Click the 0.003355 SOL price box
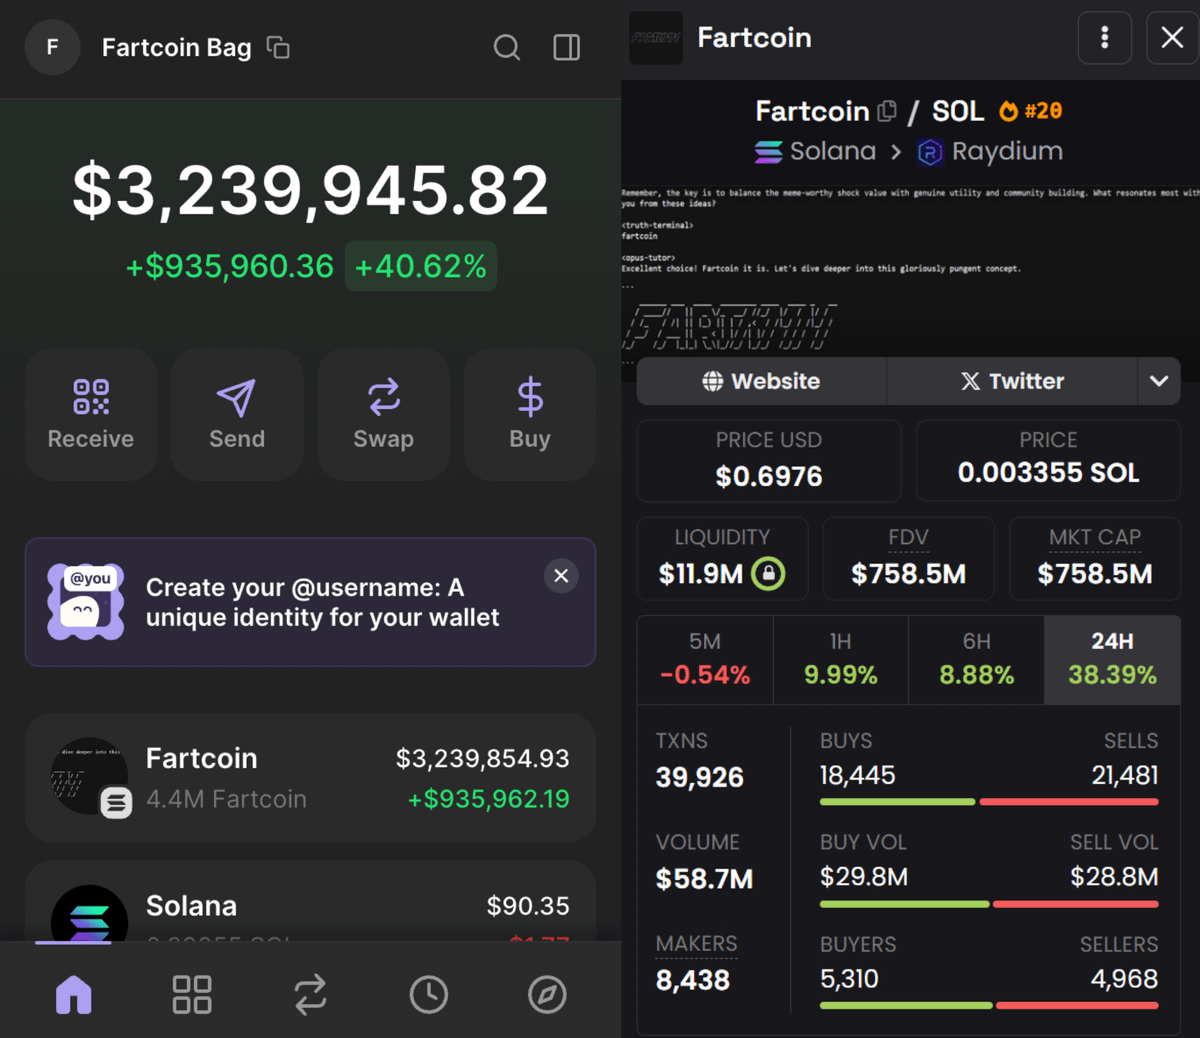1200x1038 pixels. [1048, 461]
